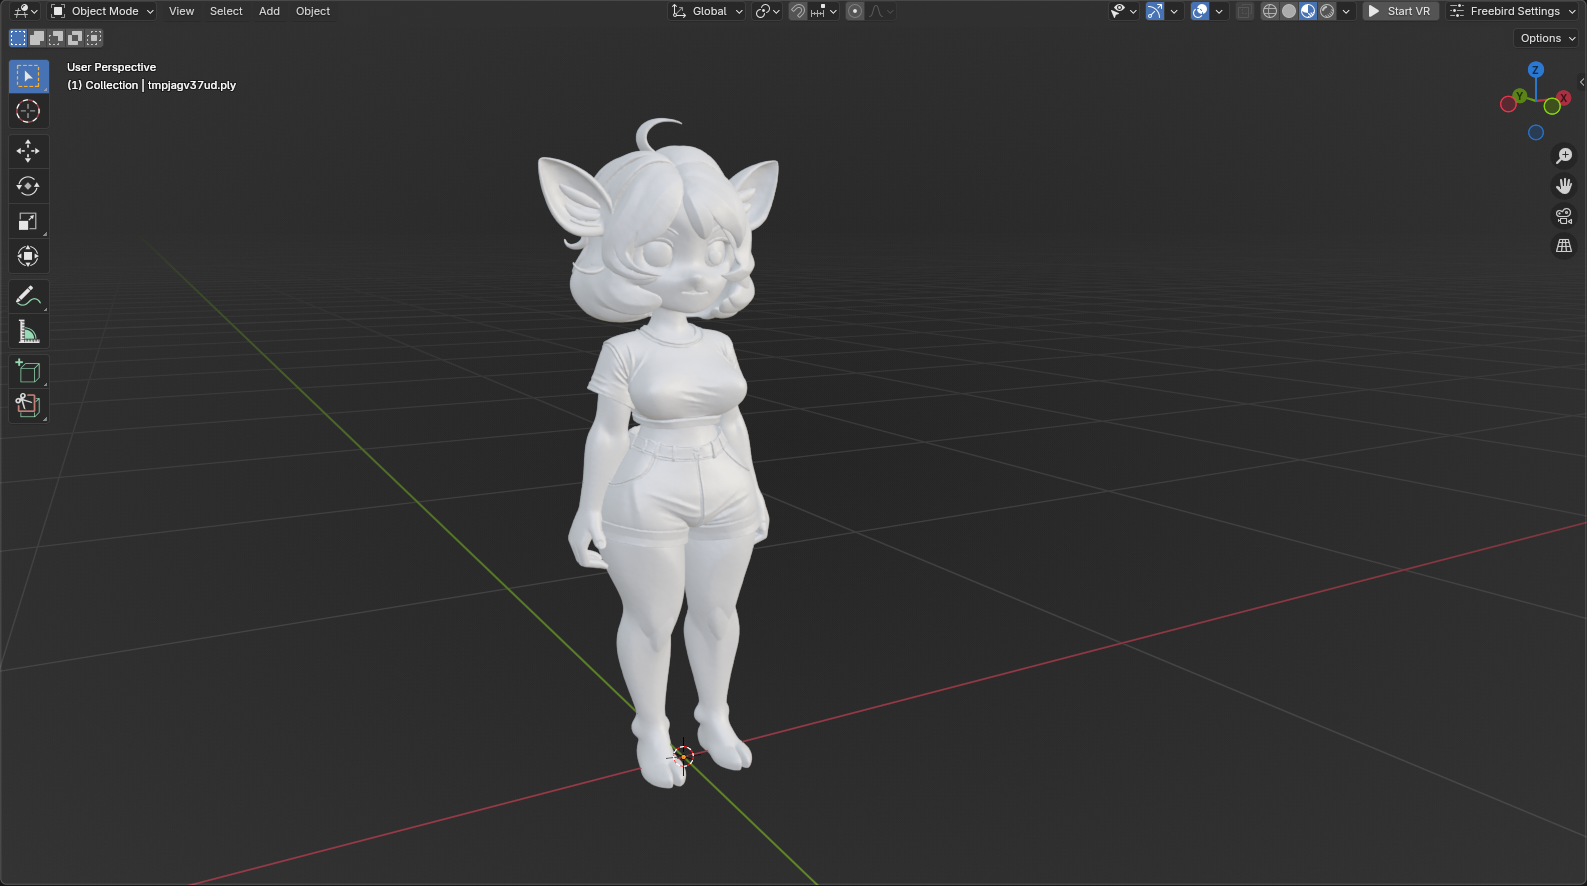This screenshot has height=886, width=1587.
Task: Click the negative X axis gizmo circle
Action: (x=1508, y=104)
